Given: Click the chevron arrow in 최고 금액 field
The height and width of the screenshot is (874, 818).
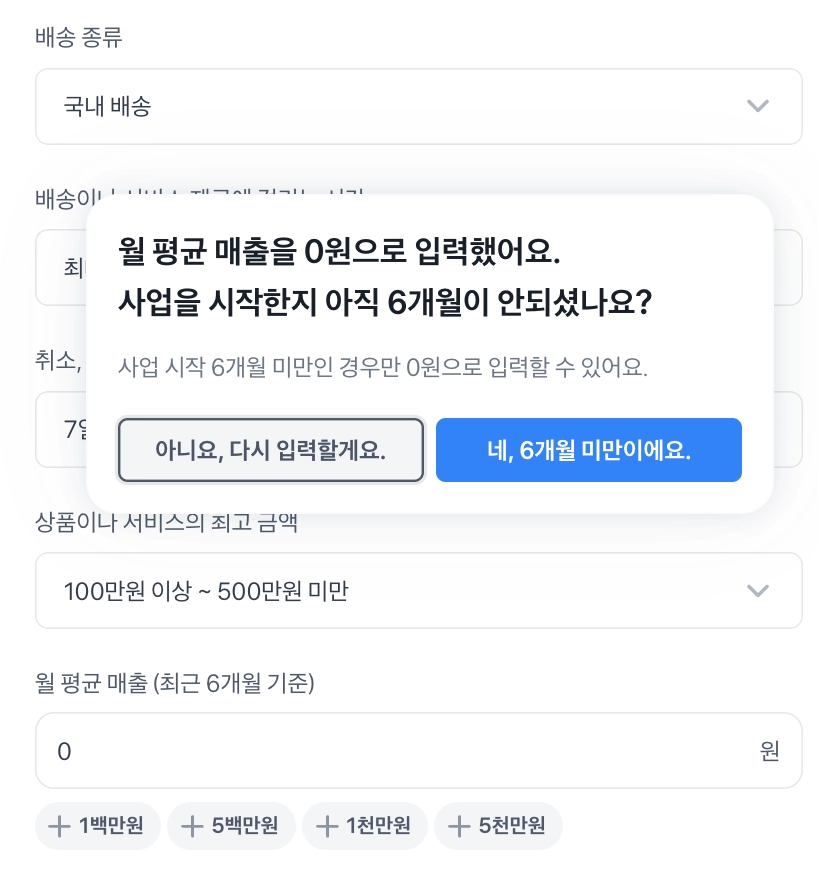Looking at the screenshot, I should [x=758, y=591].
